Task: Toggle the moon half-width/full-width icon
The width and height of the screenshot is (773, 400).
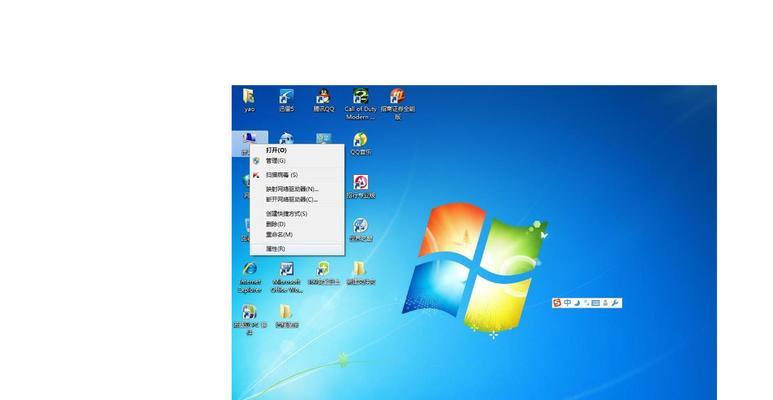Action: (577, 302)
